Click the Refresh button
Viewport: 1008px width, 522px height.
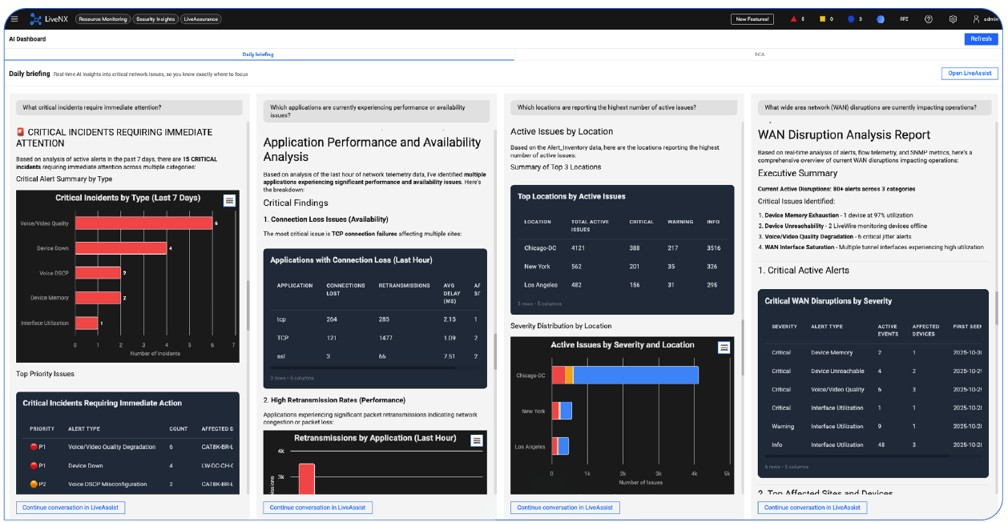click(x=981, y=39)
